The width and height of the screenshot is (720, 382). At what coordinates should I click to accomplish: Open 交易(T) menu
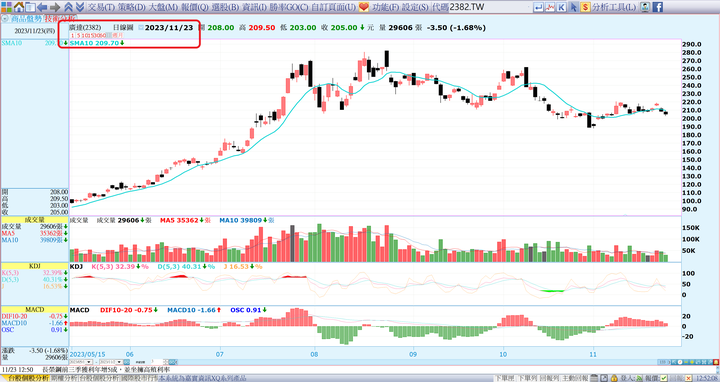[x=101, y=7]
